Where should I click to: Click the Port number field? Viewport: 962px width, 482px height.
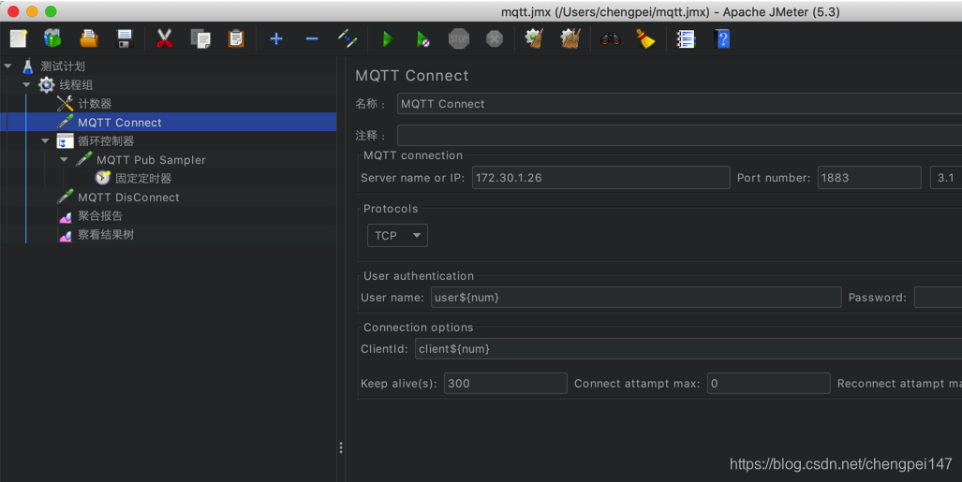click(869, 177)
